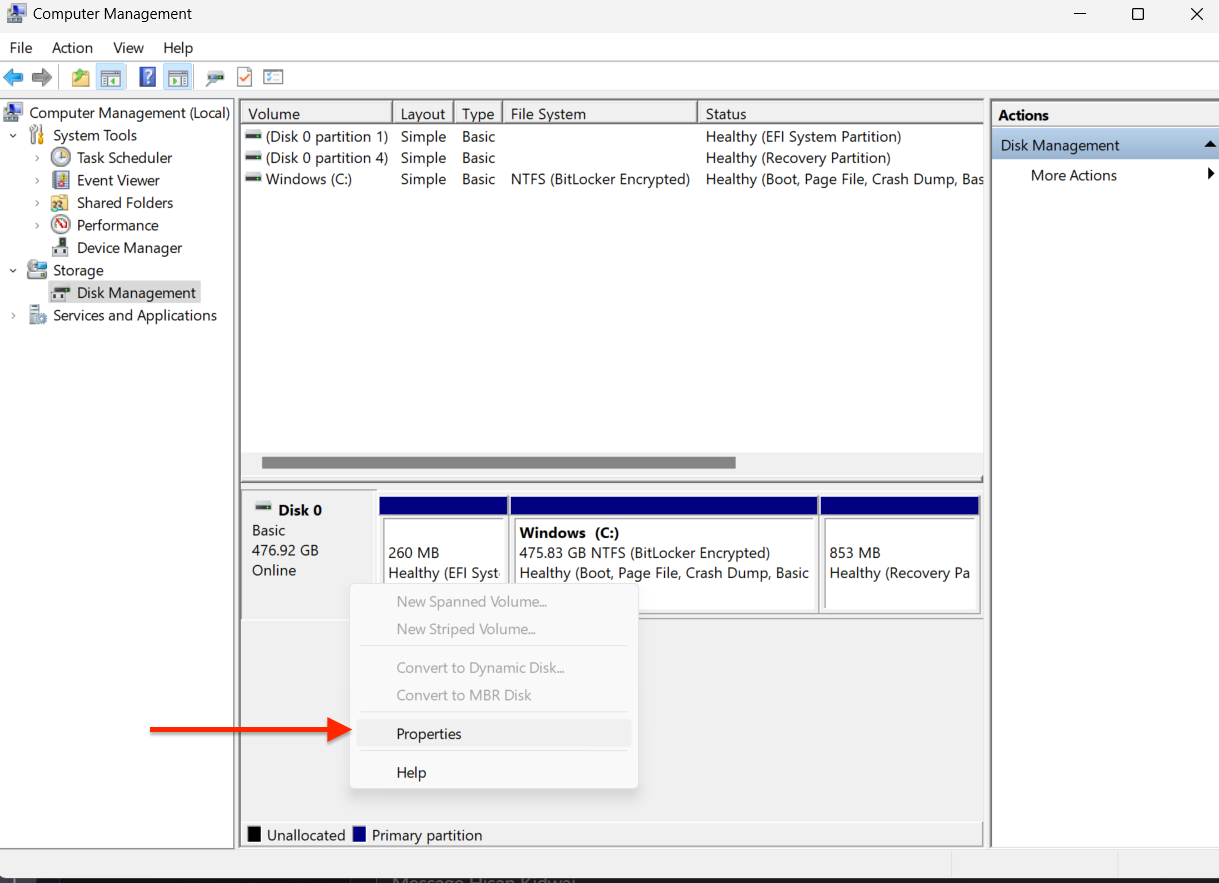
Task: Click the horizontal scrollbar in the volume list
Action: pyautogui.click(x=498, y=463)
